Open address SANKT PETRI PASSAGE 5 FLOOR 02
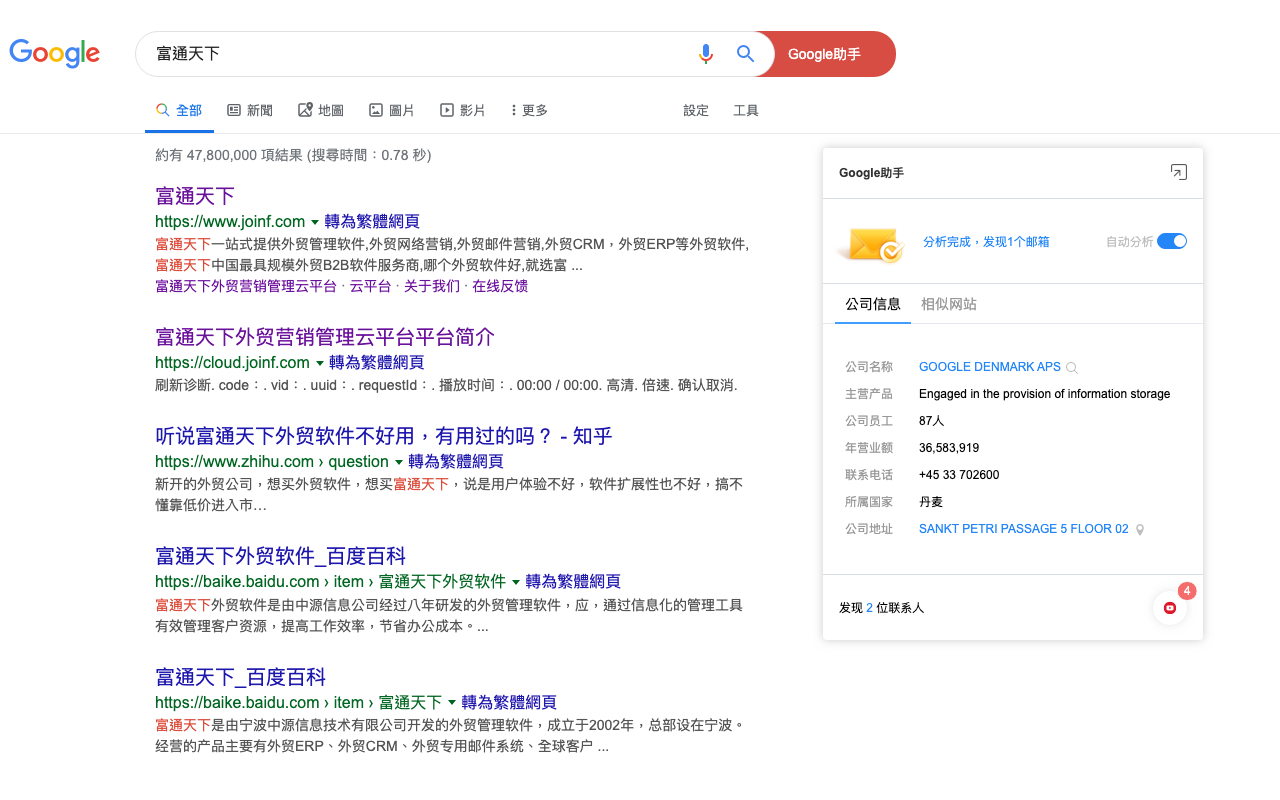The width and height of the screenshot is (1280, 800). point(1024,529)
